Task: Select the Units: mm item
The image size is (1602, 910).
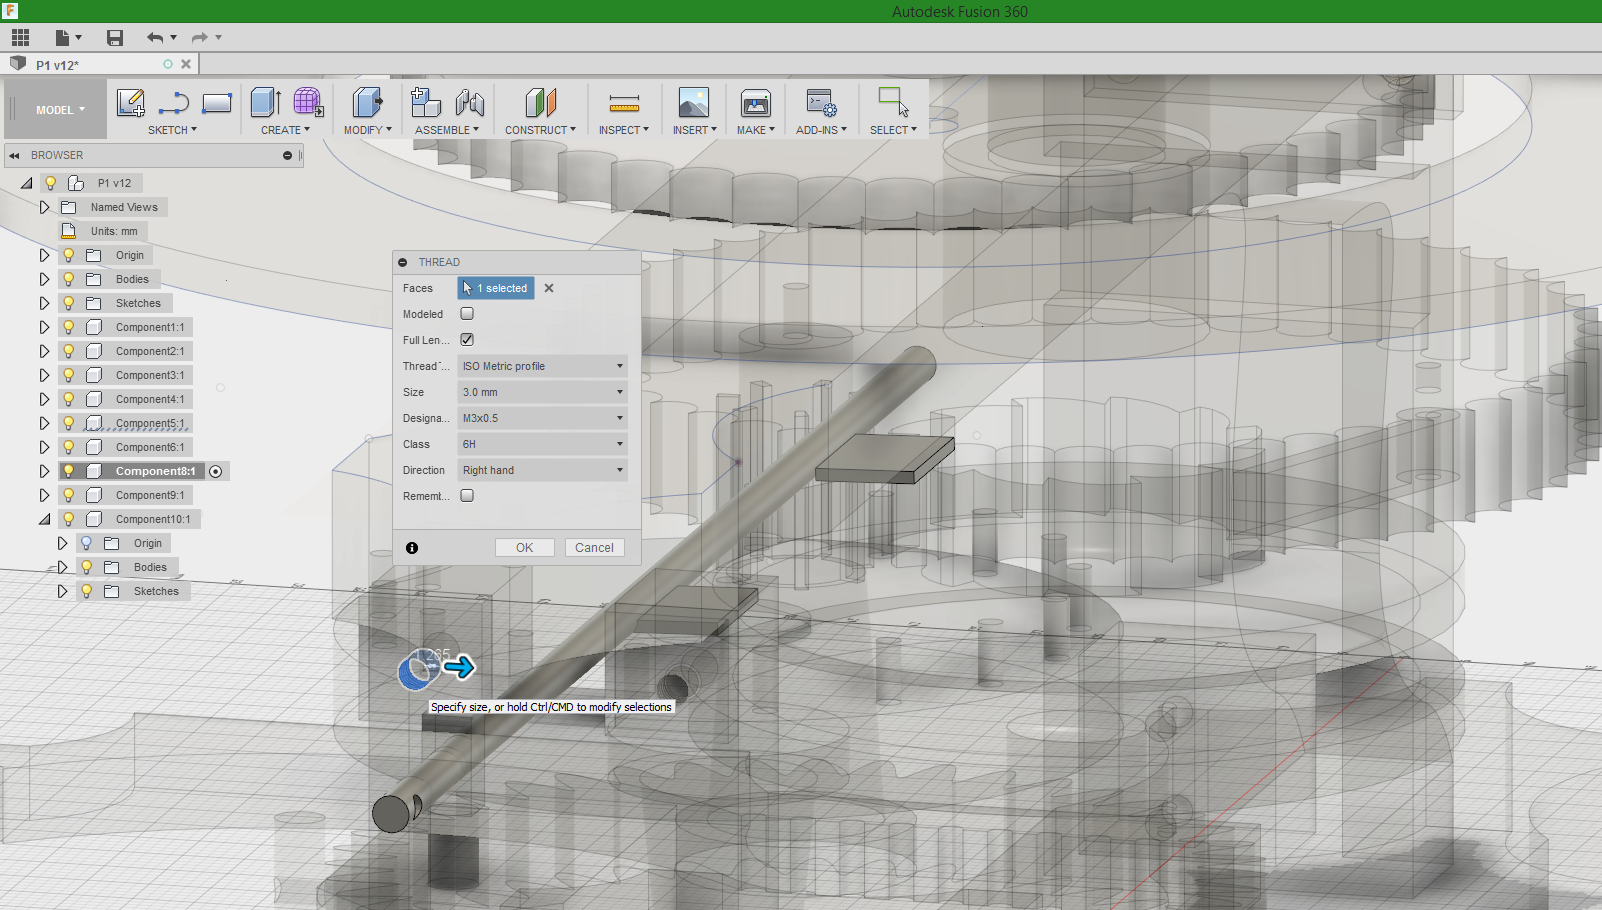Action: click(x=114, y=231)
